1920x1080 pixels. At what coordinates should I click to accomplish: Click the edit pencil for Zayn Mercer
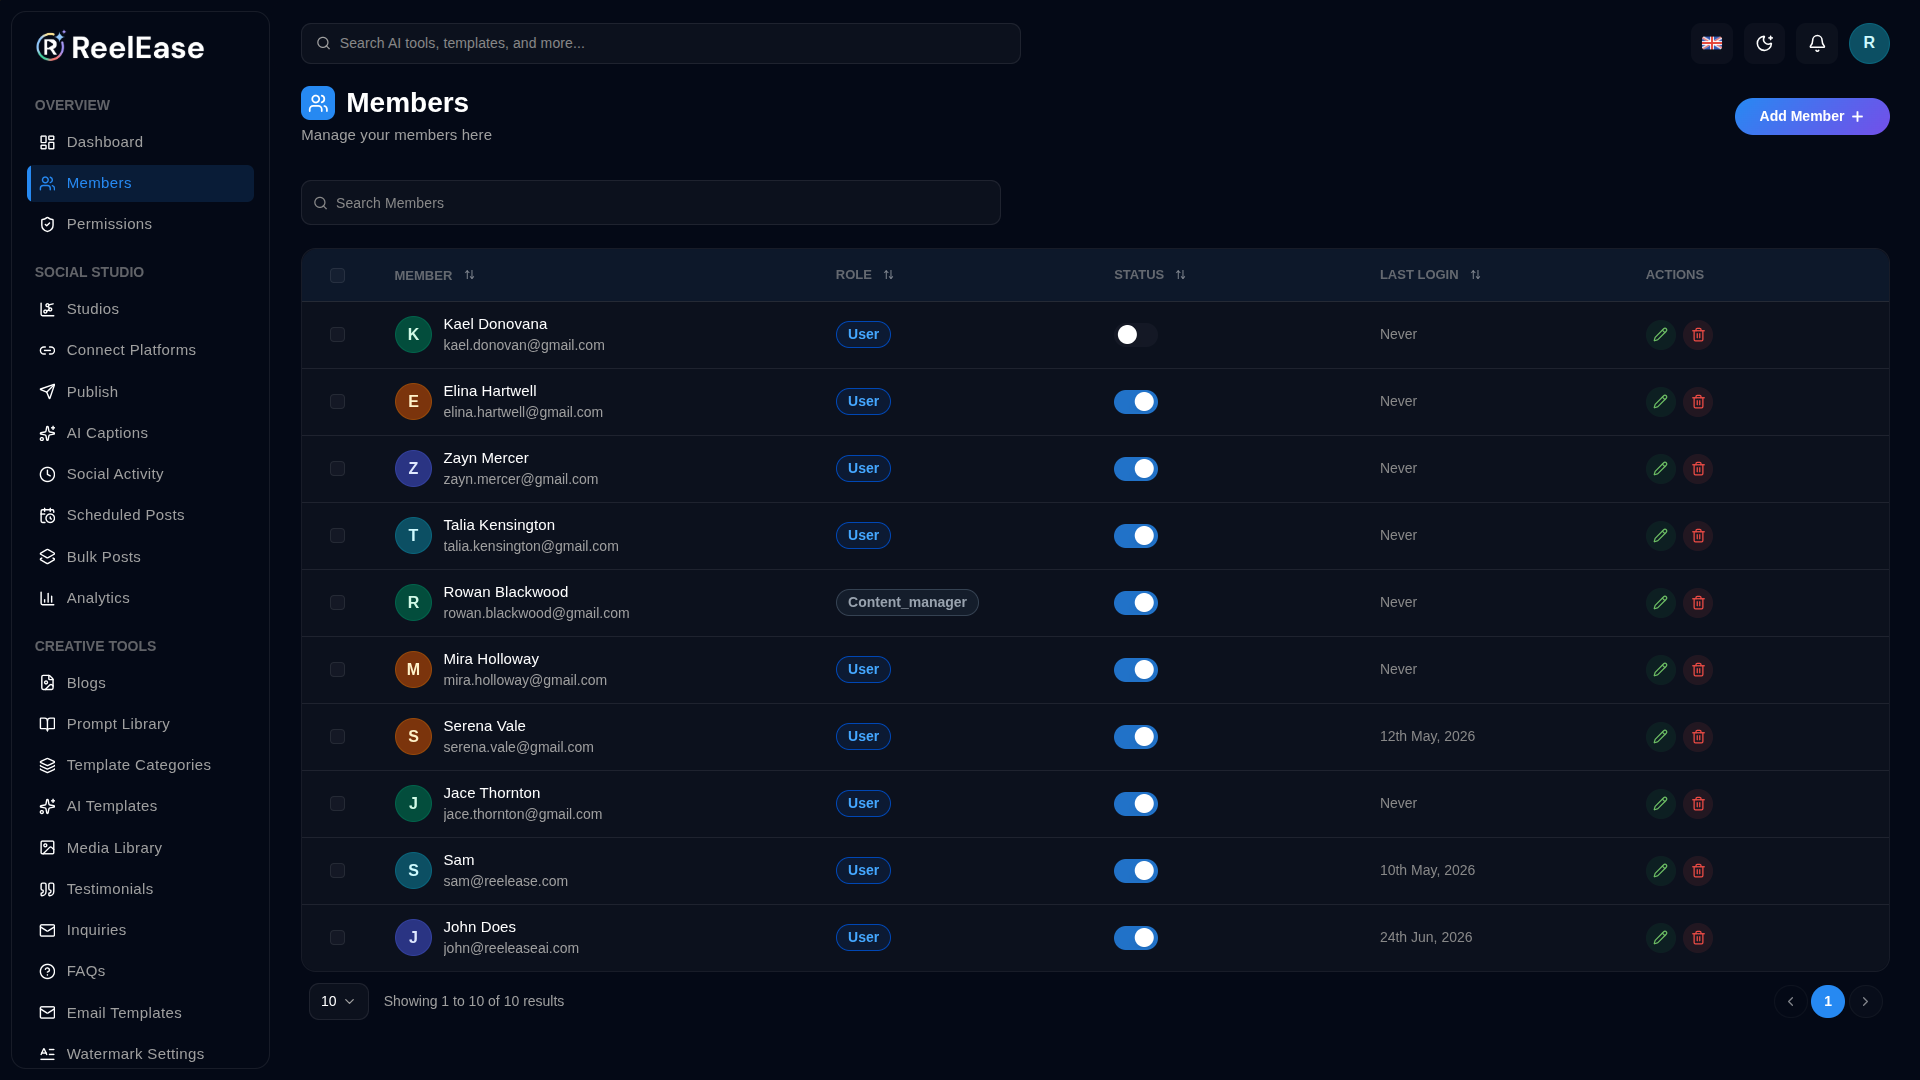coord(1660,469)
